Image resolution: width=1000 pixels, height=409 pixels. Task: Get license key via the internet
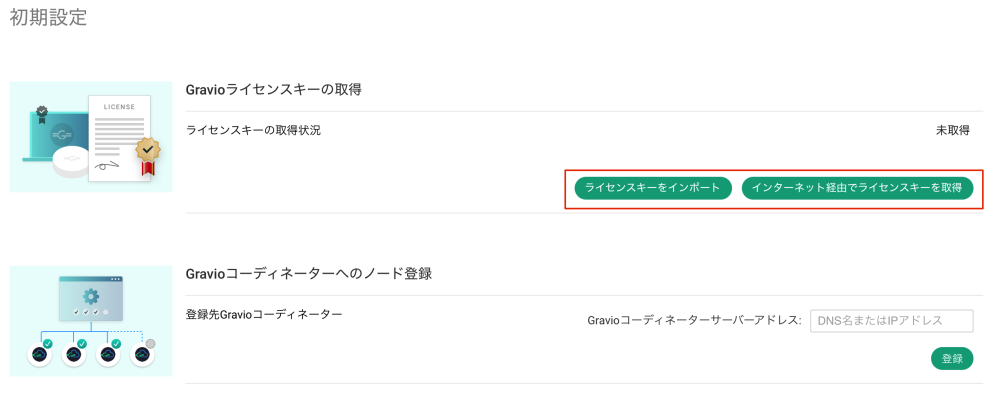(857, 188)
